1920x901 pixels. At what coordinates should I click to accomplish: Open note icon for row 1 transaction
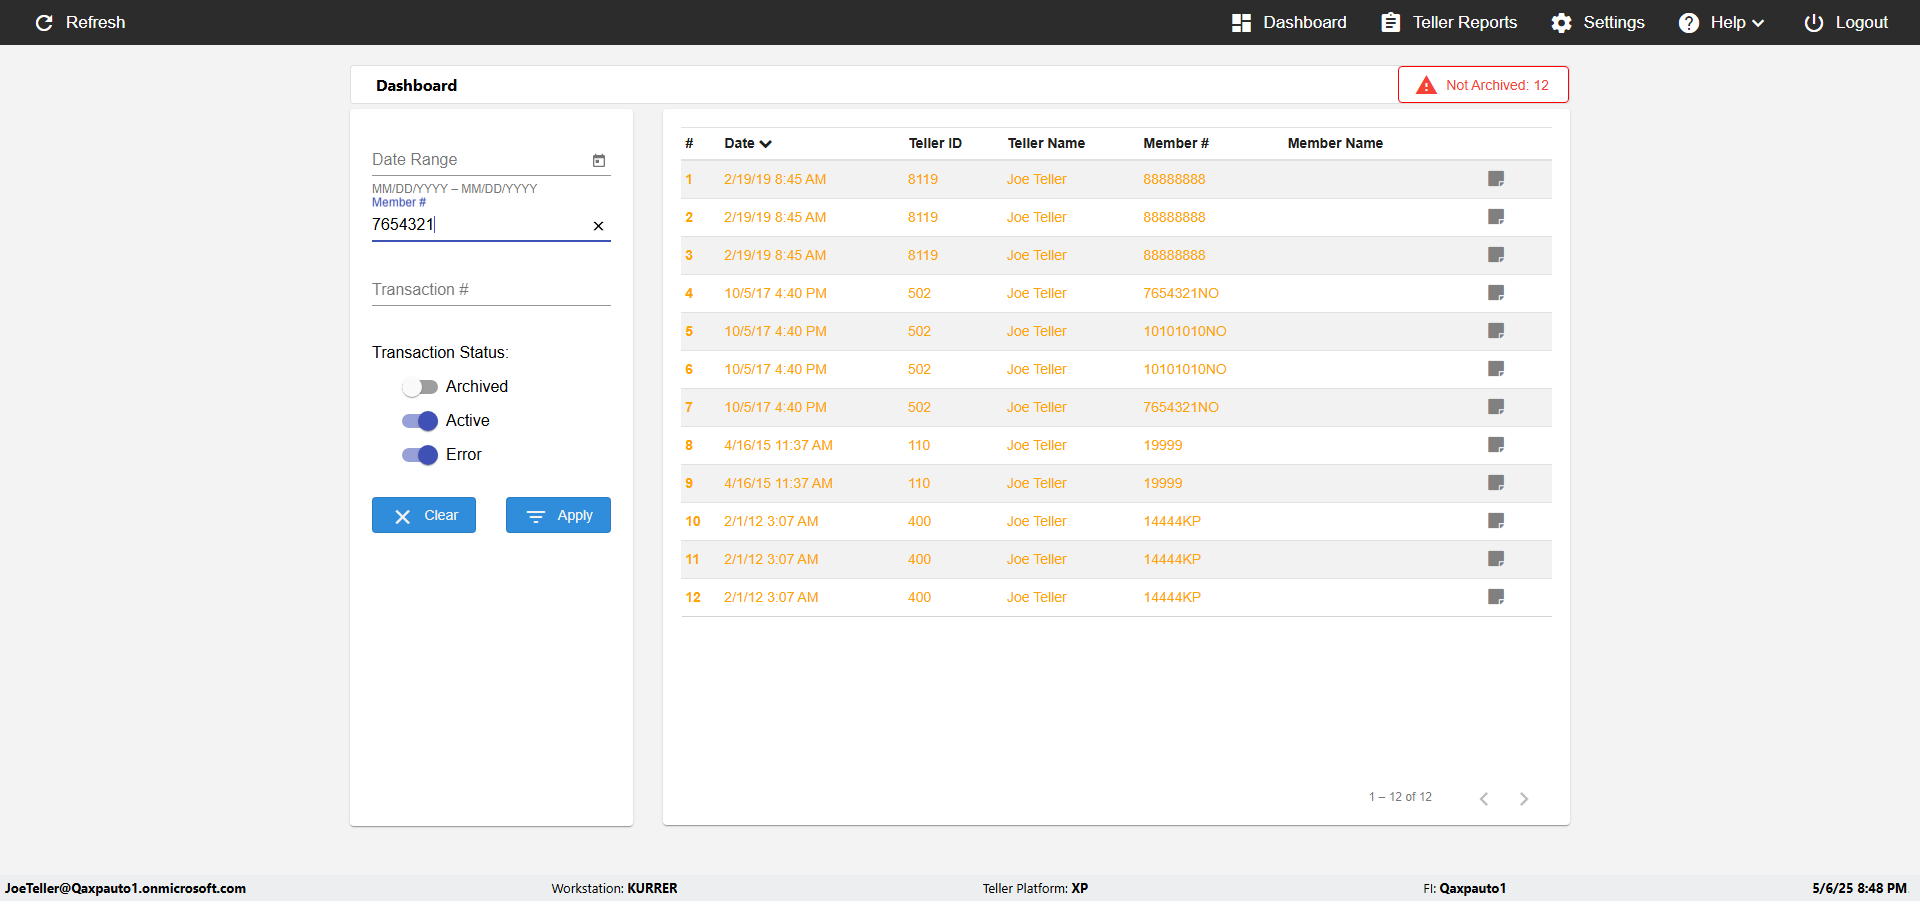[x=1496, y=179]
